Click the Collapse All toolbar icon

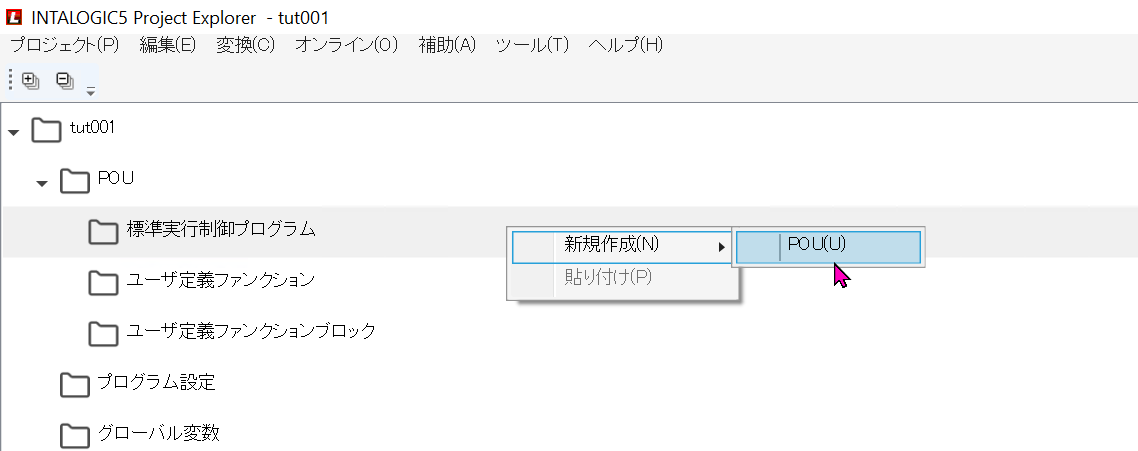[64, 81]
